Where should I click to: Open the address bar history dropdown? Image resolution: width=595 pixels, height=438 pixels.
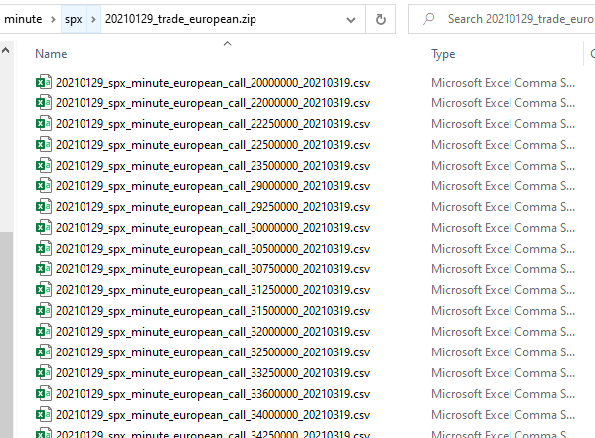click(x=351, y=19)
